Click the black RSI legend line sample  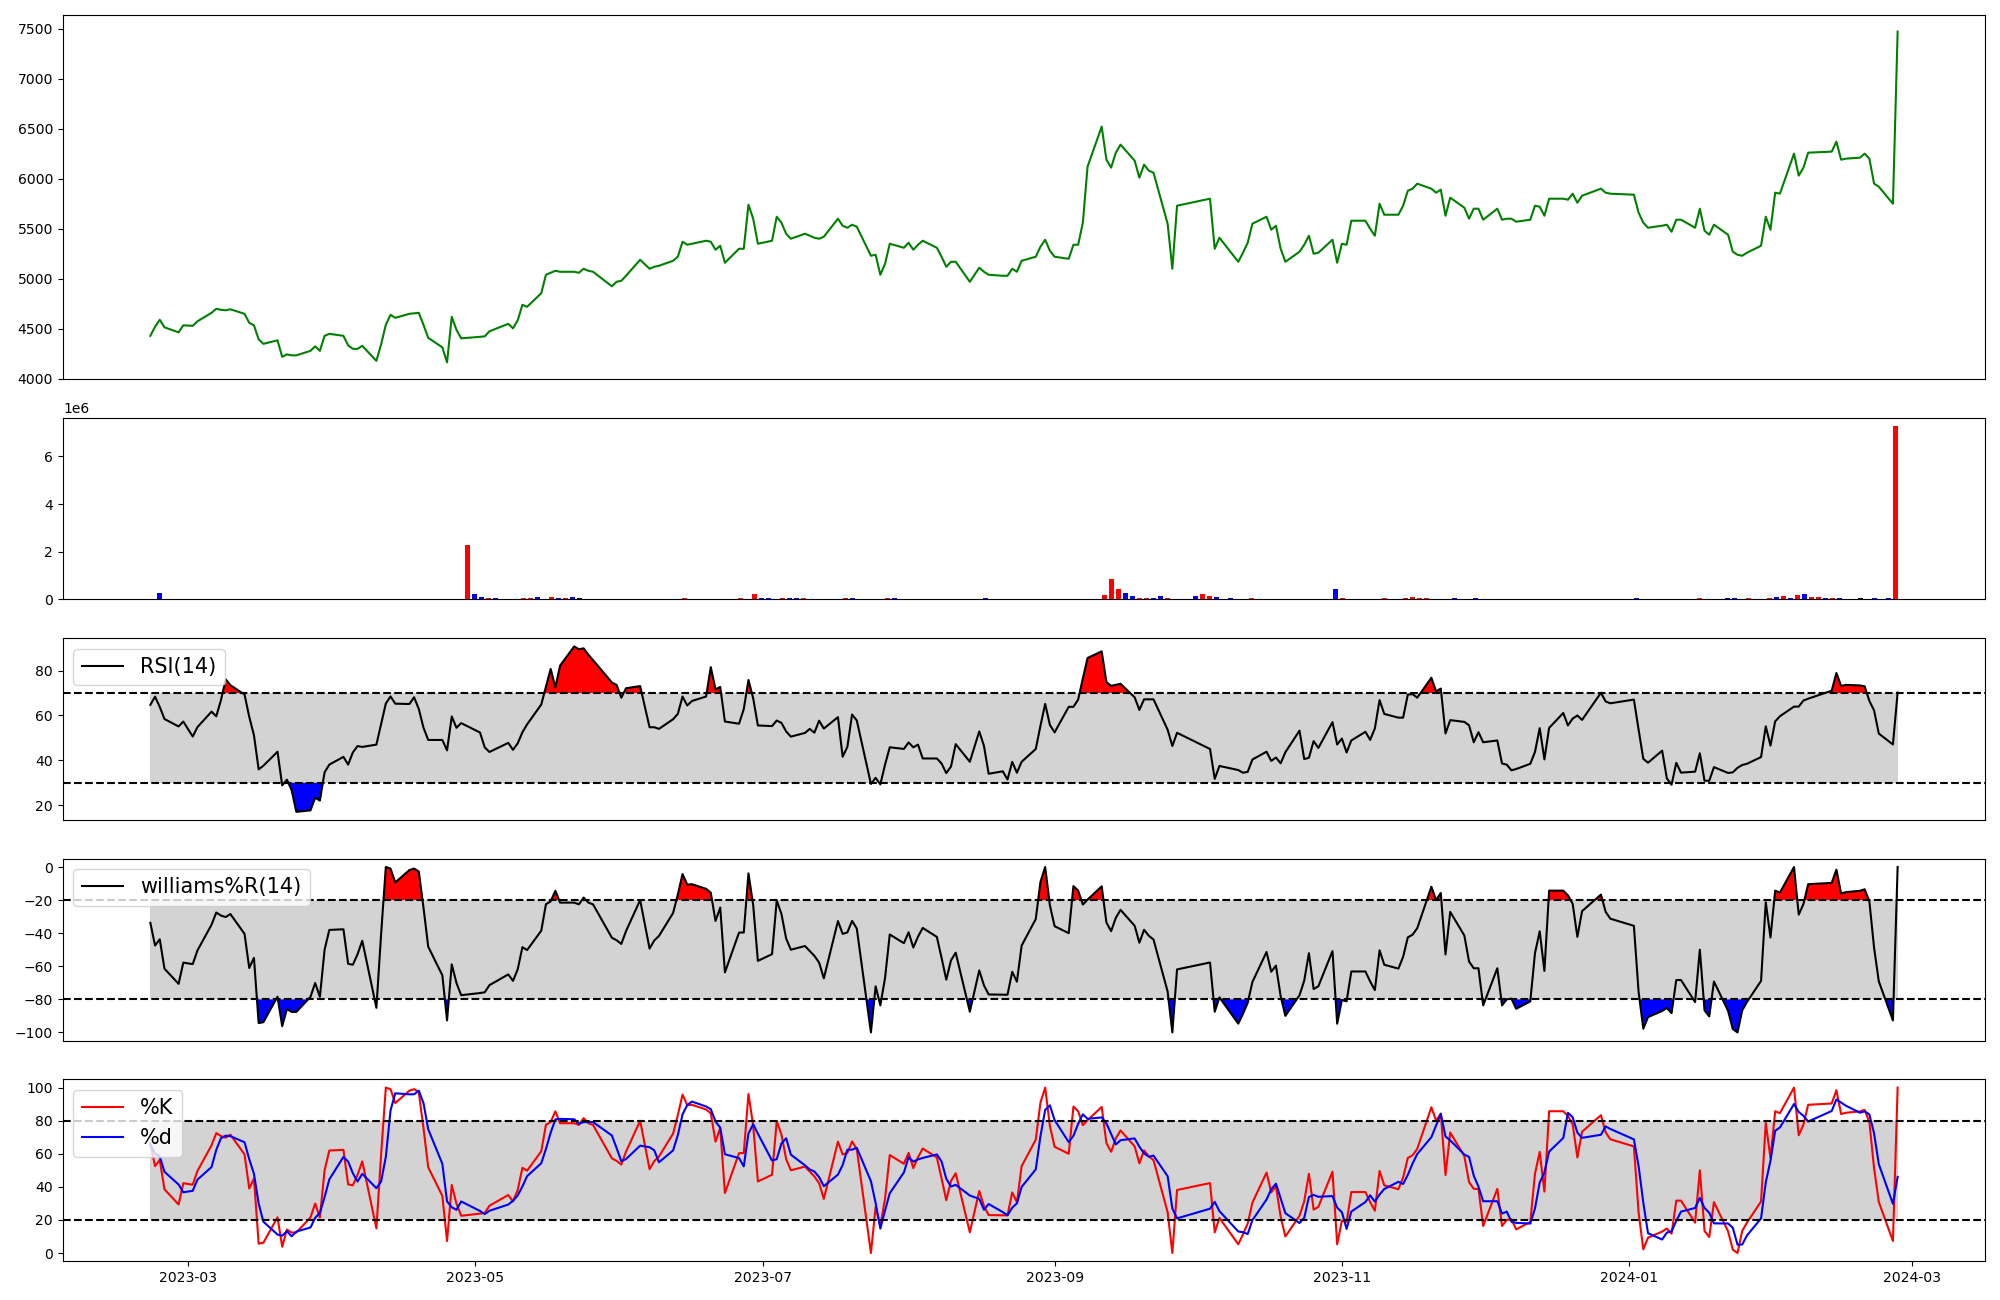(x=103, y=666)
